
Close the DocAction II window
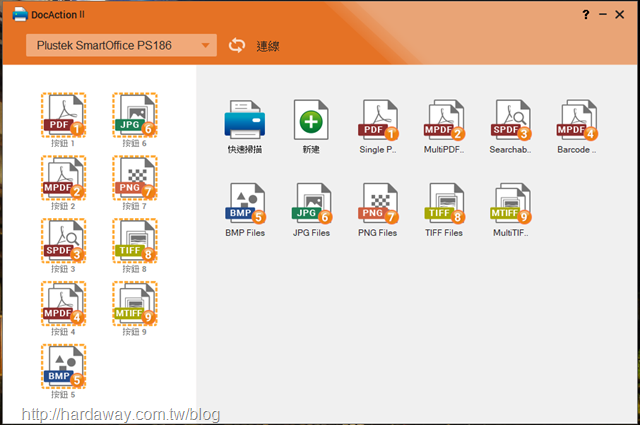tap(620, 15)
